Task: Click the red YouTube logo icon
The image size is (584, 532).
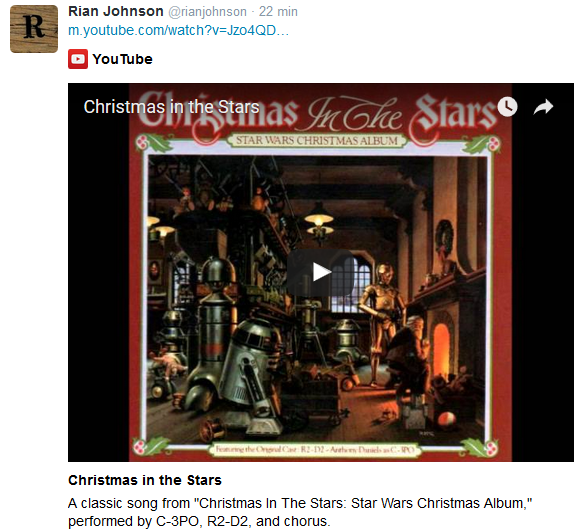Action: (78, 59)
